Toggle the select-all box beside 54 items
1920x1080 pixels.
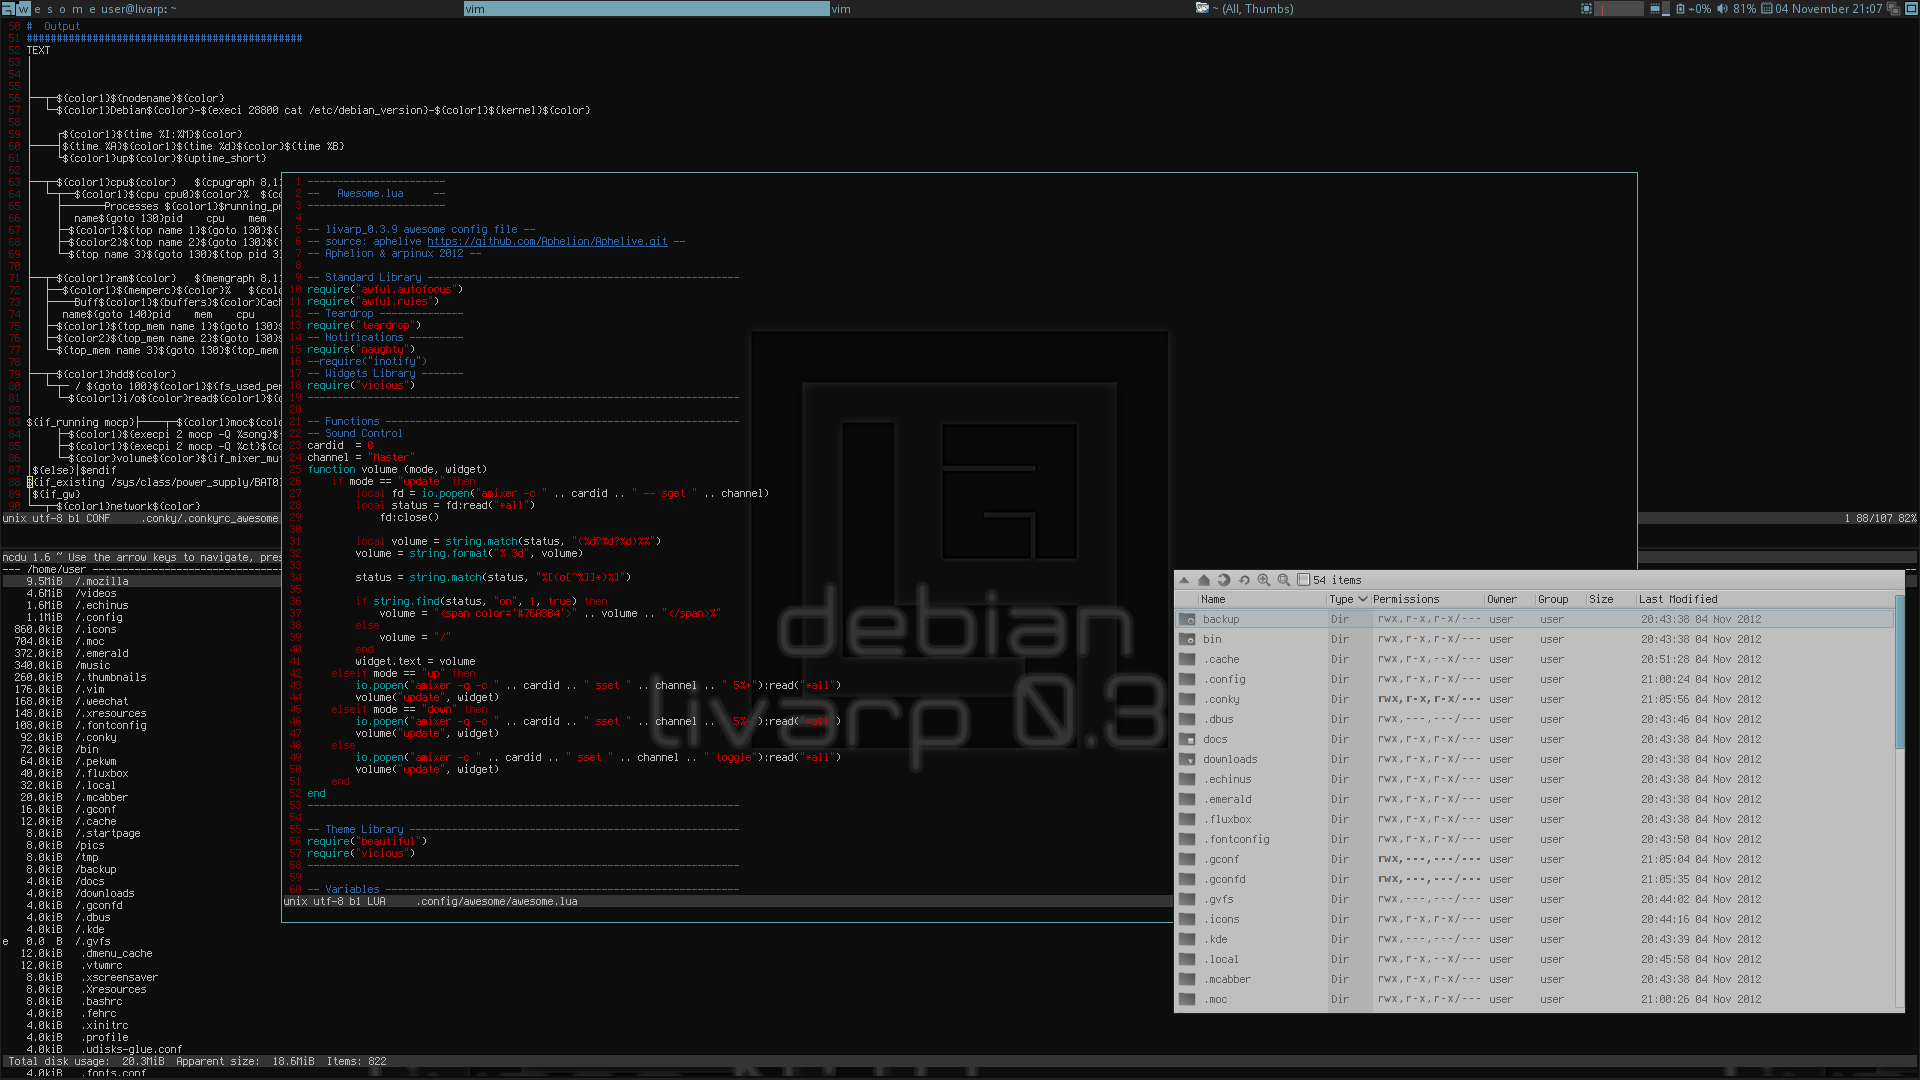1304,580
